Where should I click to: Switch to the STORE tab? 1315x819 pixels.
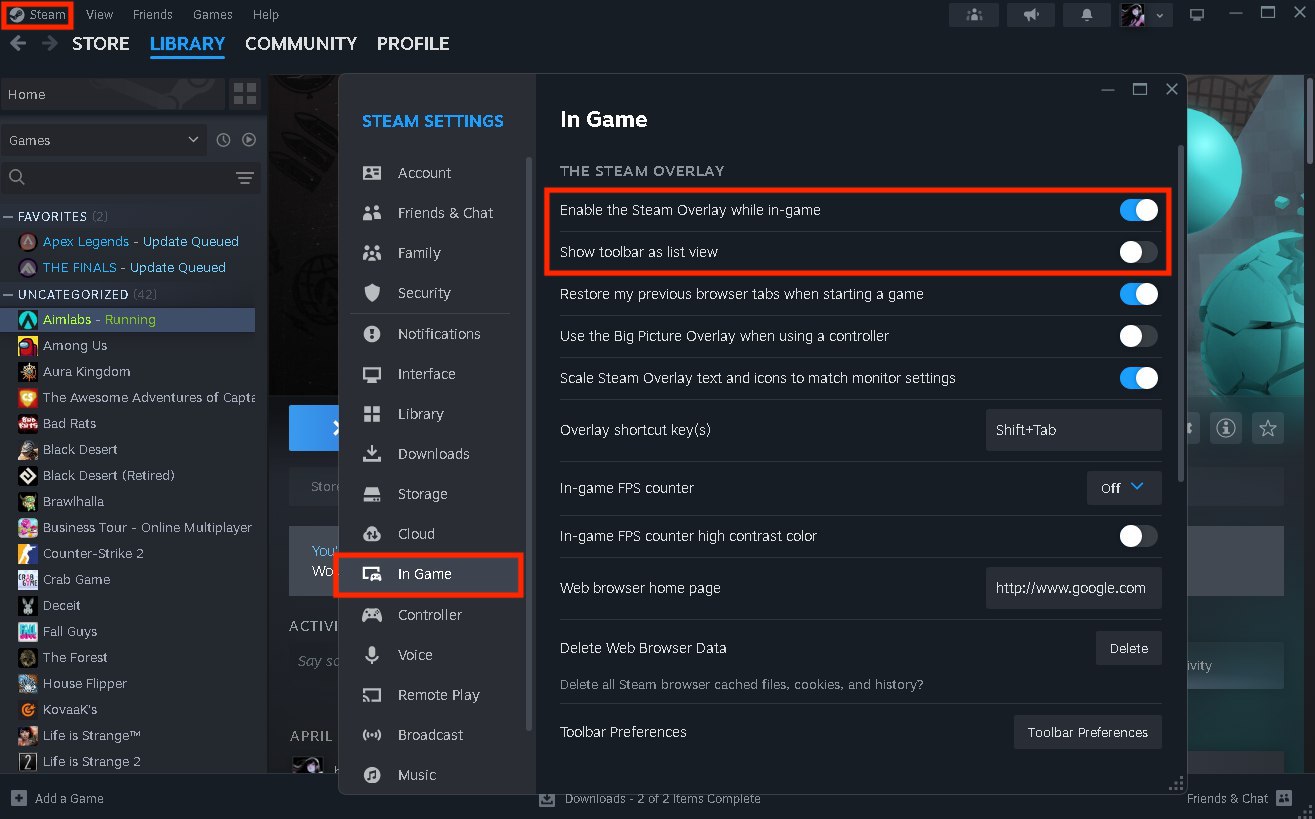click(x=100, y=43)
